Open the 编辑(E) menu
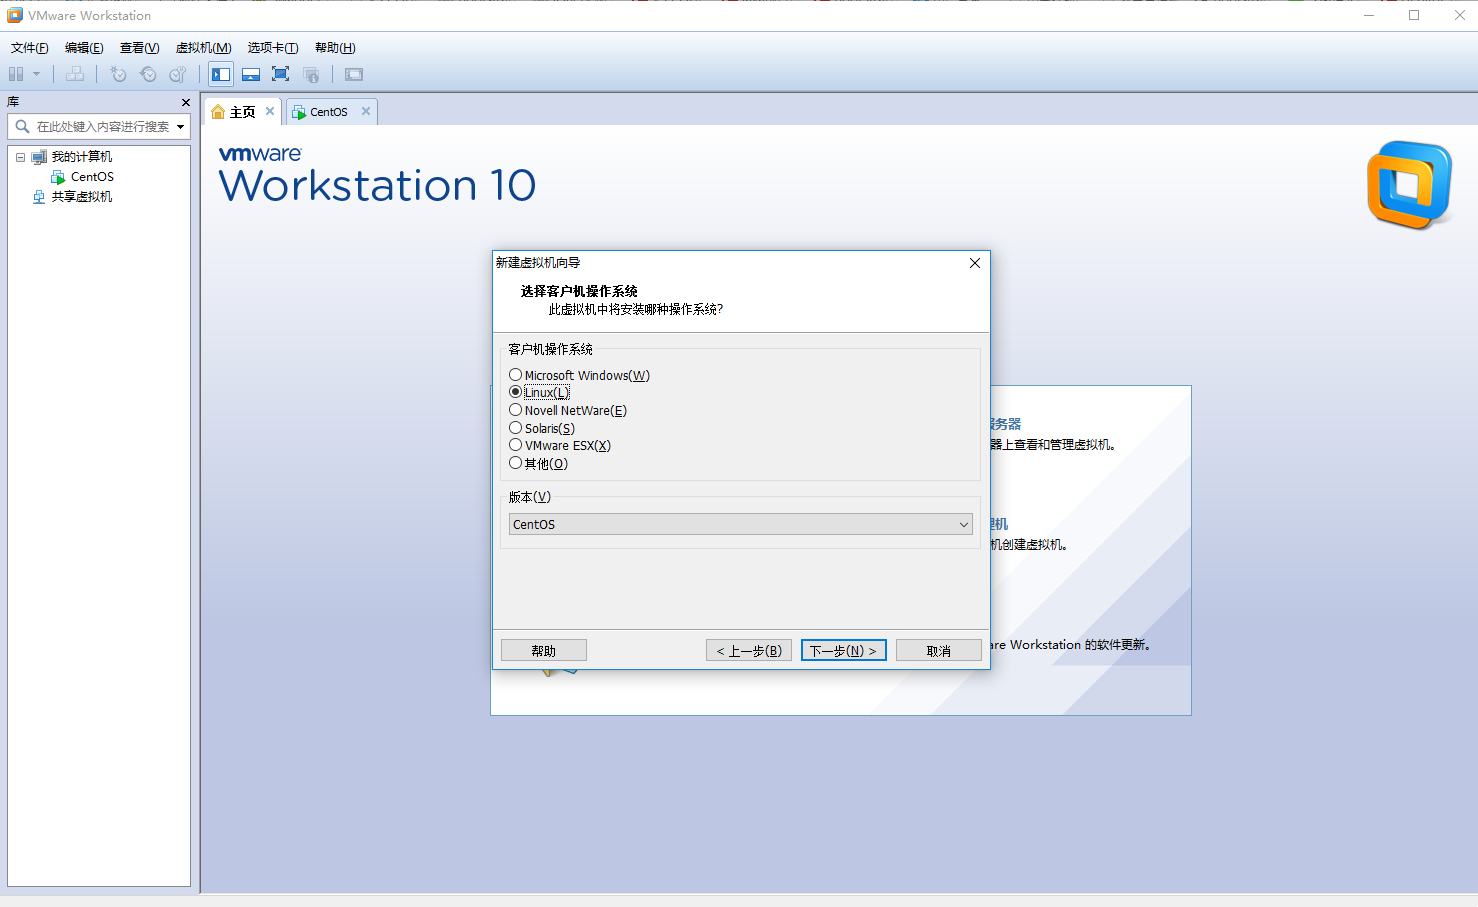Image resolution: width=1478 pixels, height=907 pixels. [84, 48]
